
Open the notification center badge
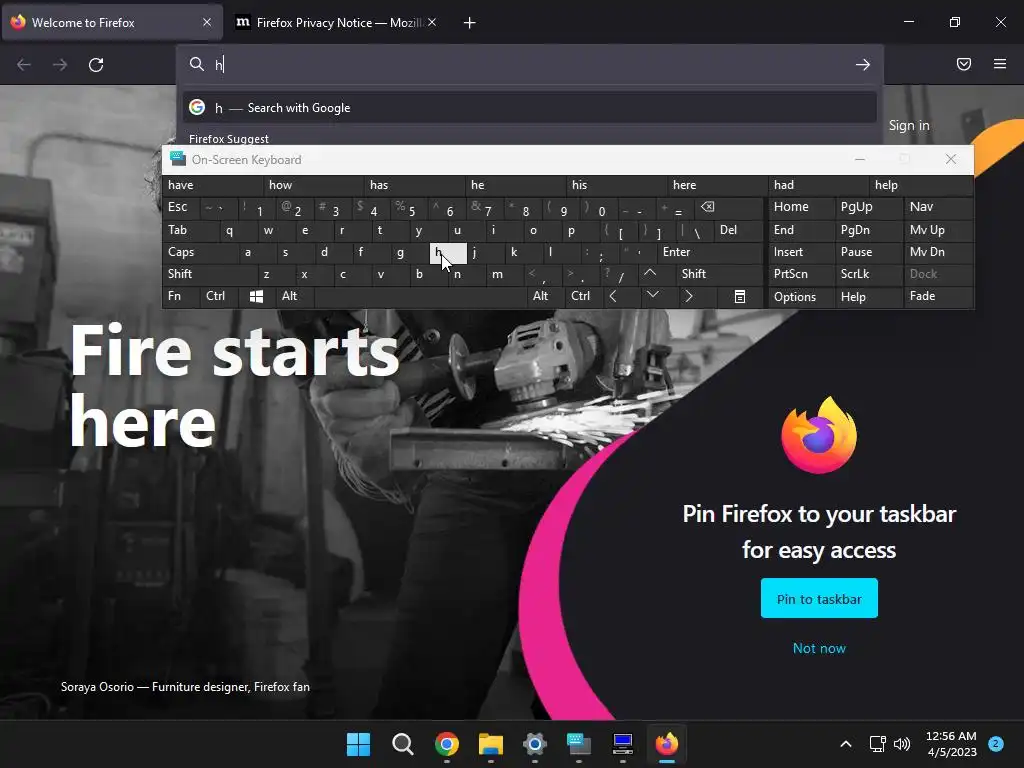coord(995,743)
